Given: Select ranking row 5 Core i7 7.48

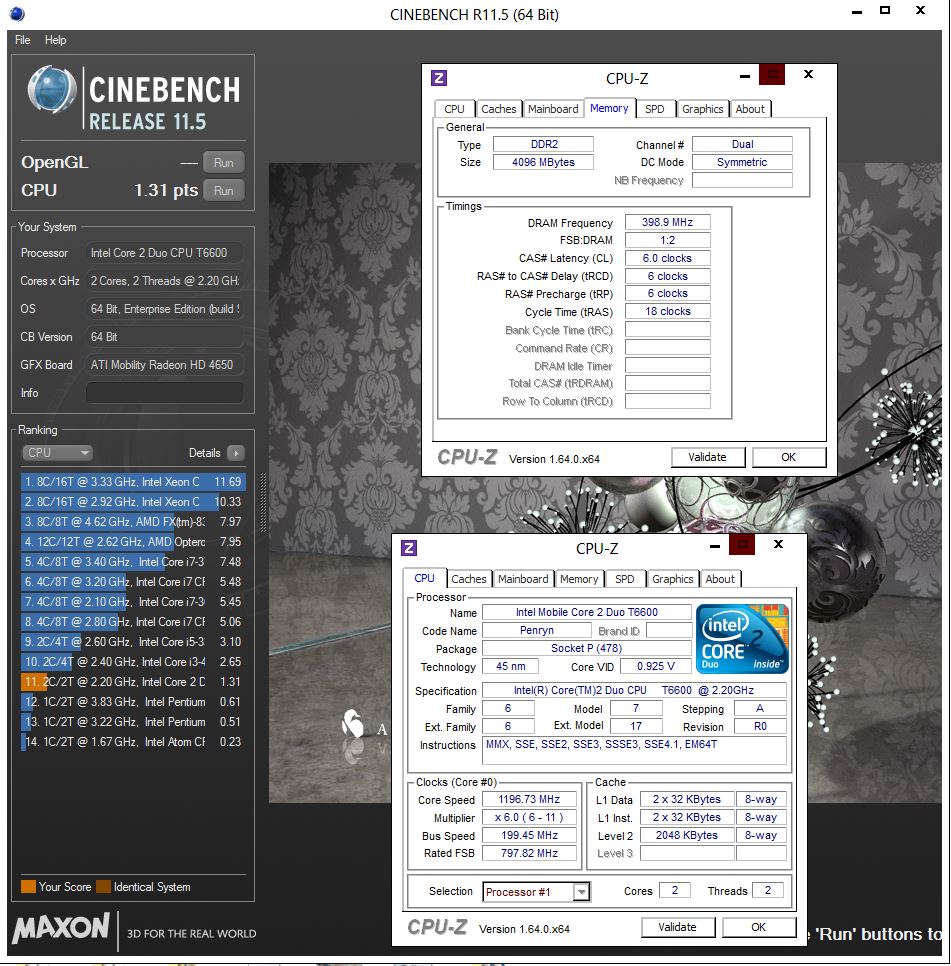Looking at the screenshot, I should tap(133, 562).
